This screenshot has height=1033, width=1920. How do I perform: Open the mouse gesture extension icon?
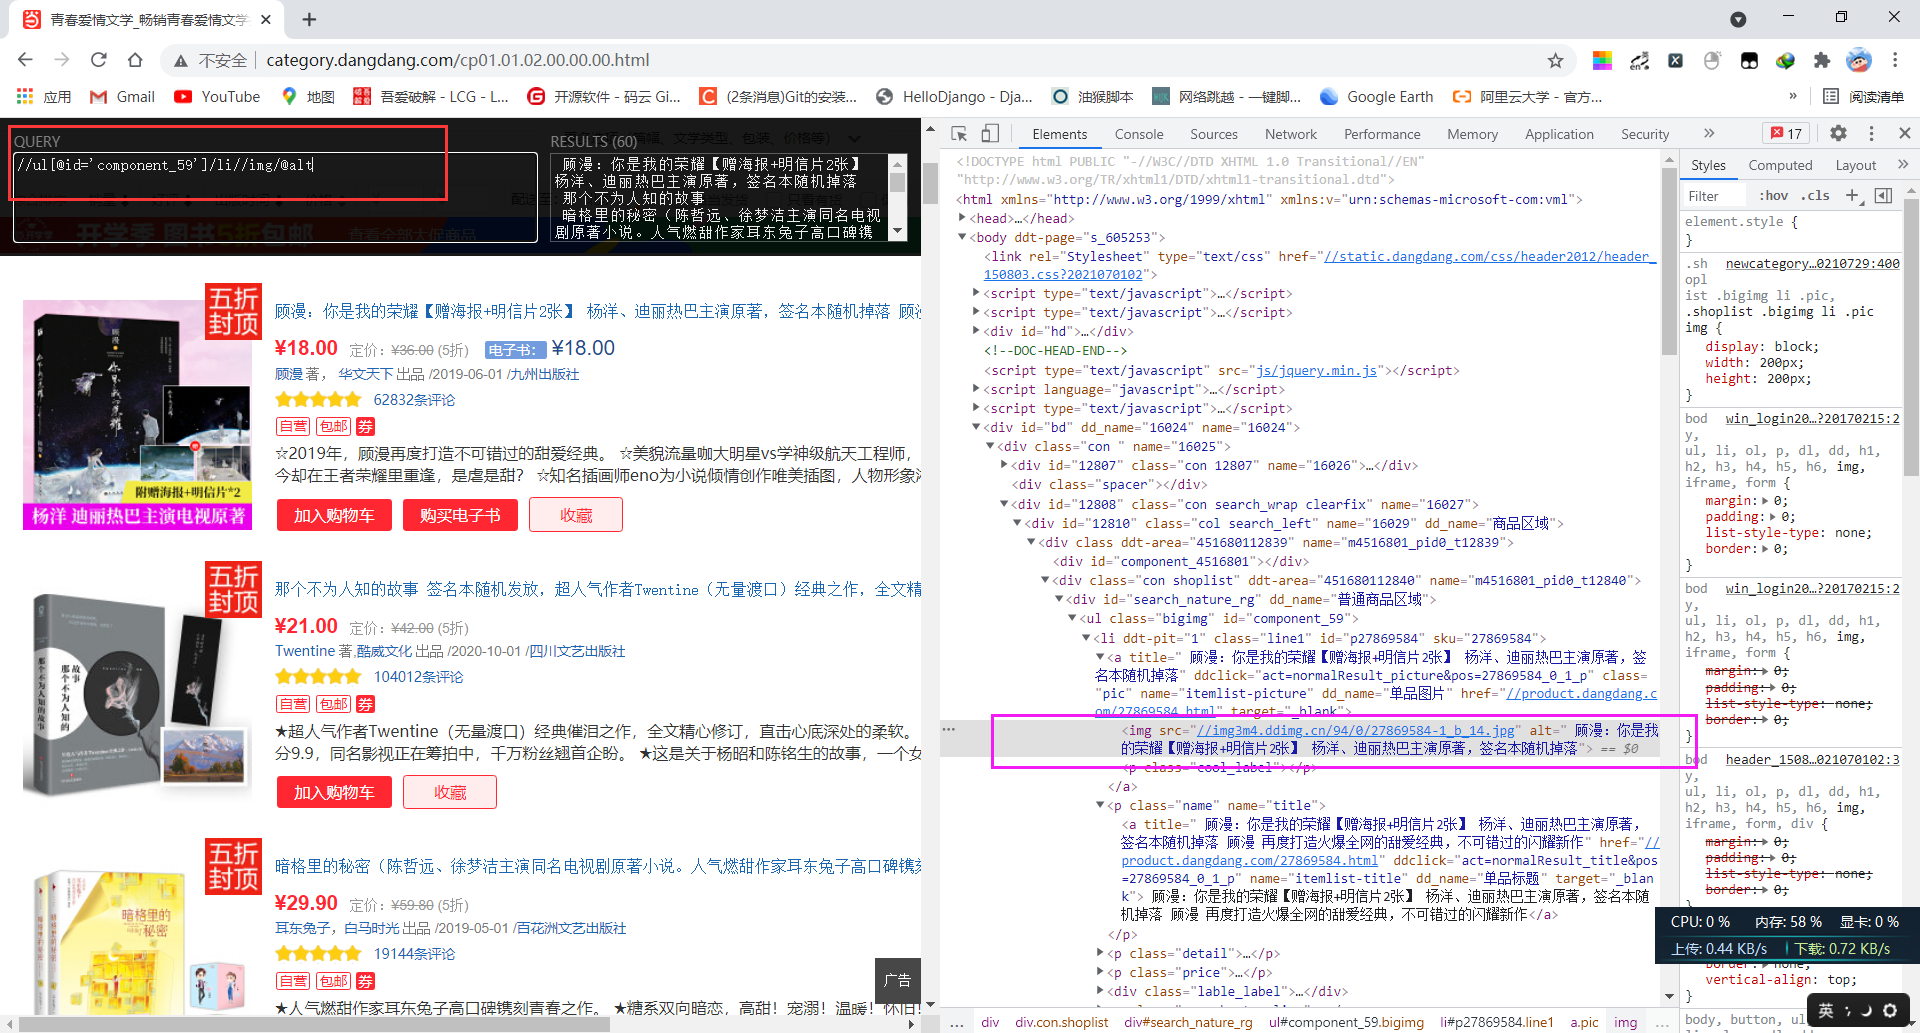(1712, 61)
